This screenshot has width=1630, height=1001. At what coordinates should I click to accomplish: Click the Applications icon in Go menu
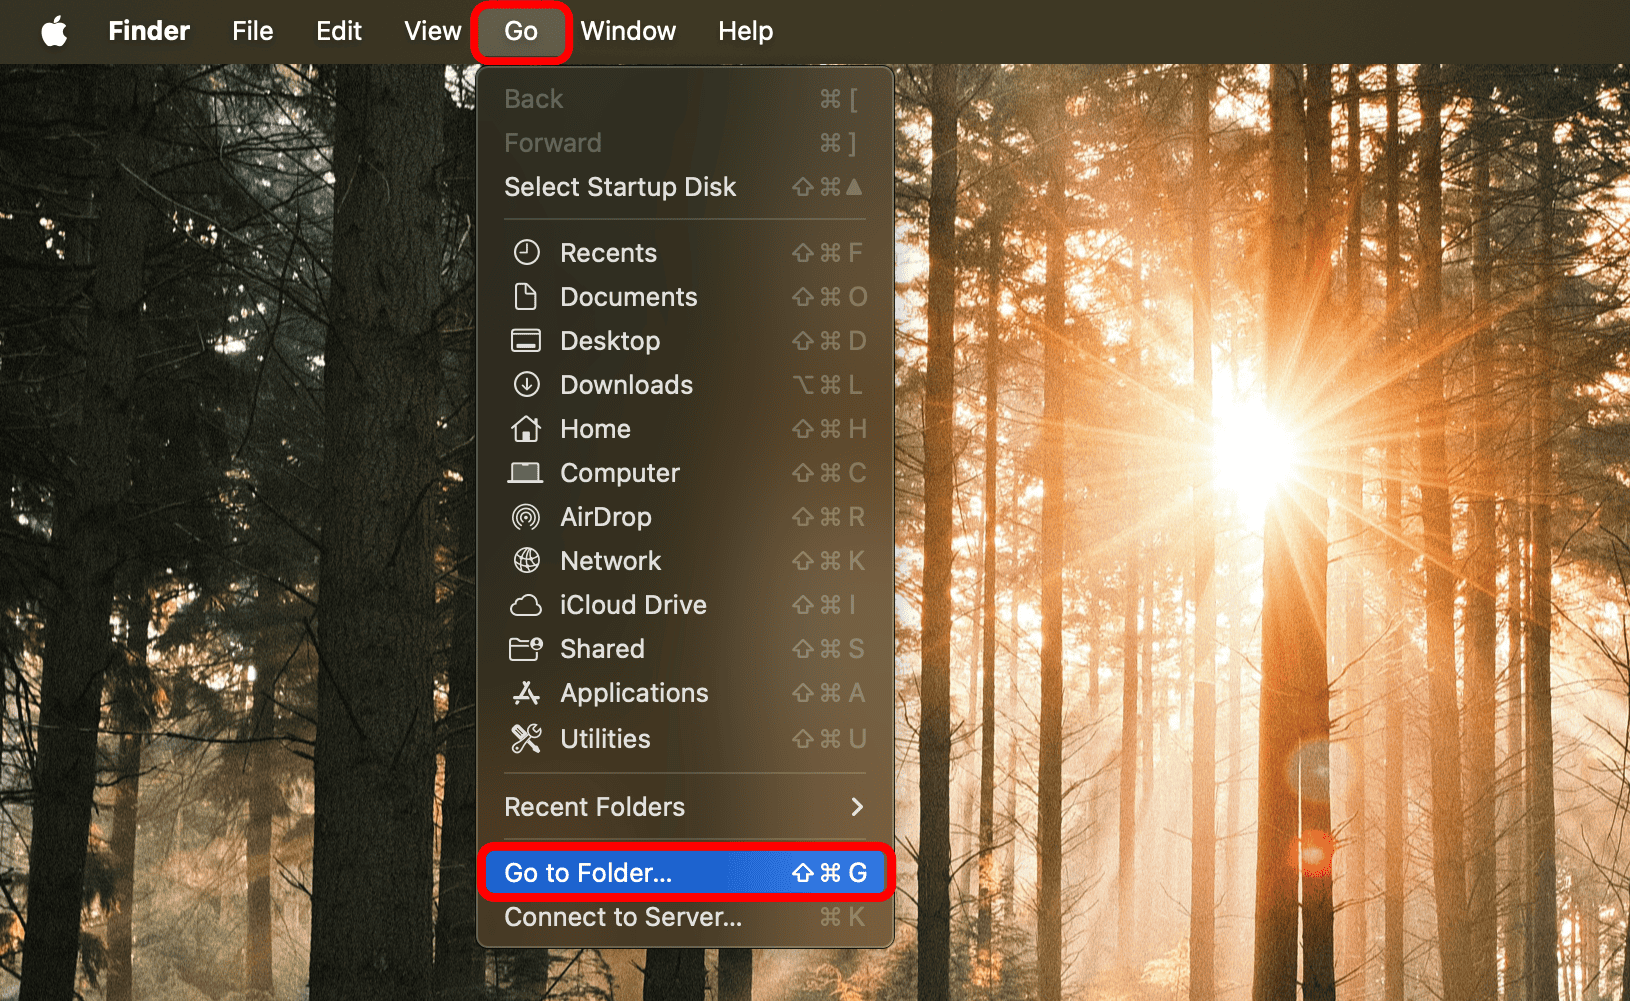[x=526, y=693]
